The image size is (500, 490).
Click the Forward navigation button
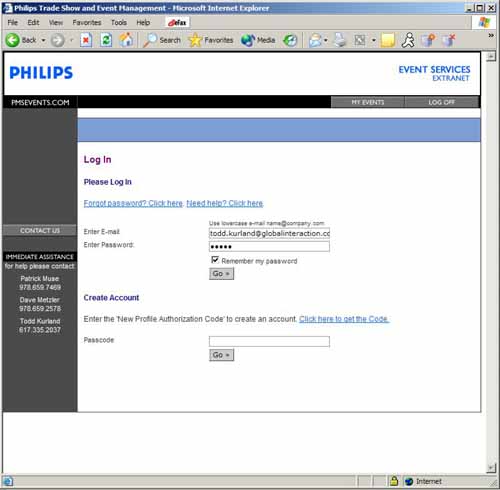[57, 41]
